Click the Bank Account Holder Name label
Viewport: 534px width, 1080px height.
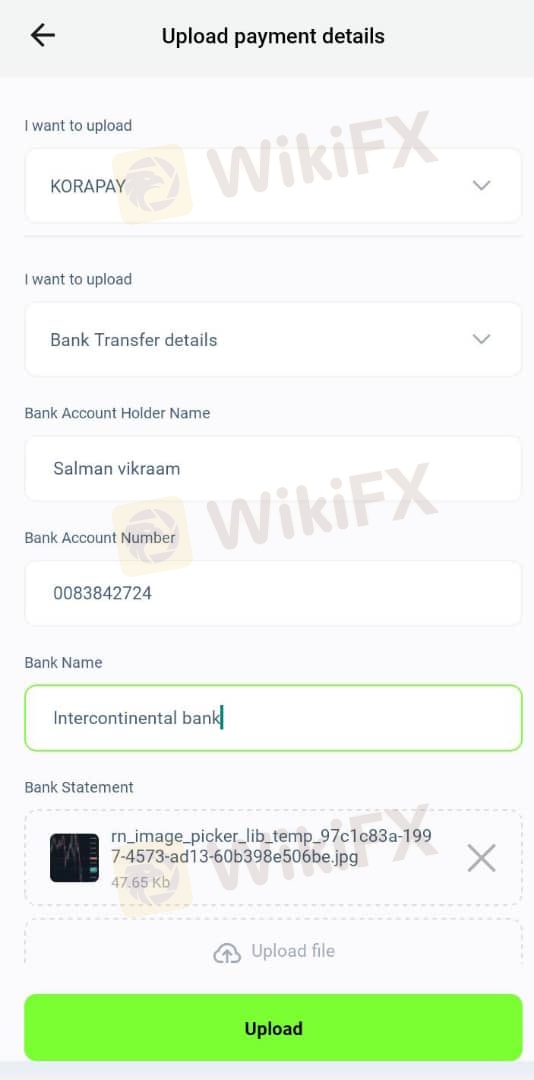pyautogui.click(x=117, y=413)
